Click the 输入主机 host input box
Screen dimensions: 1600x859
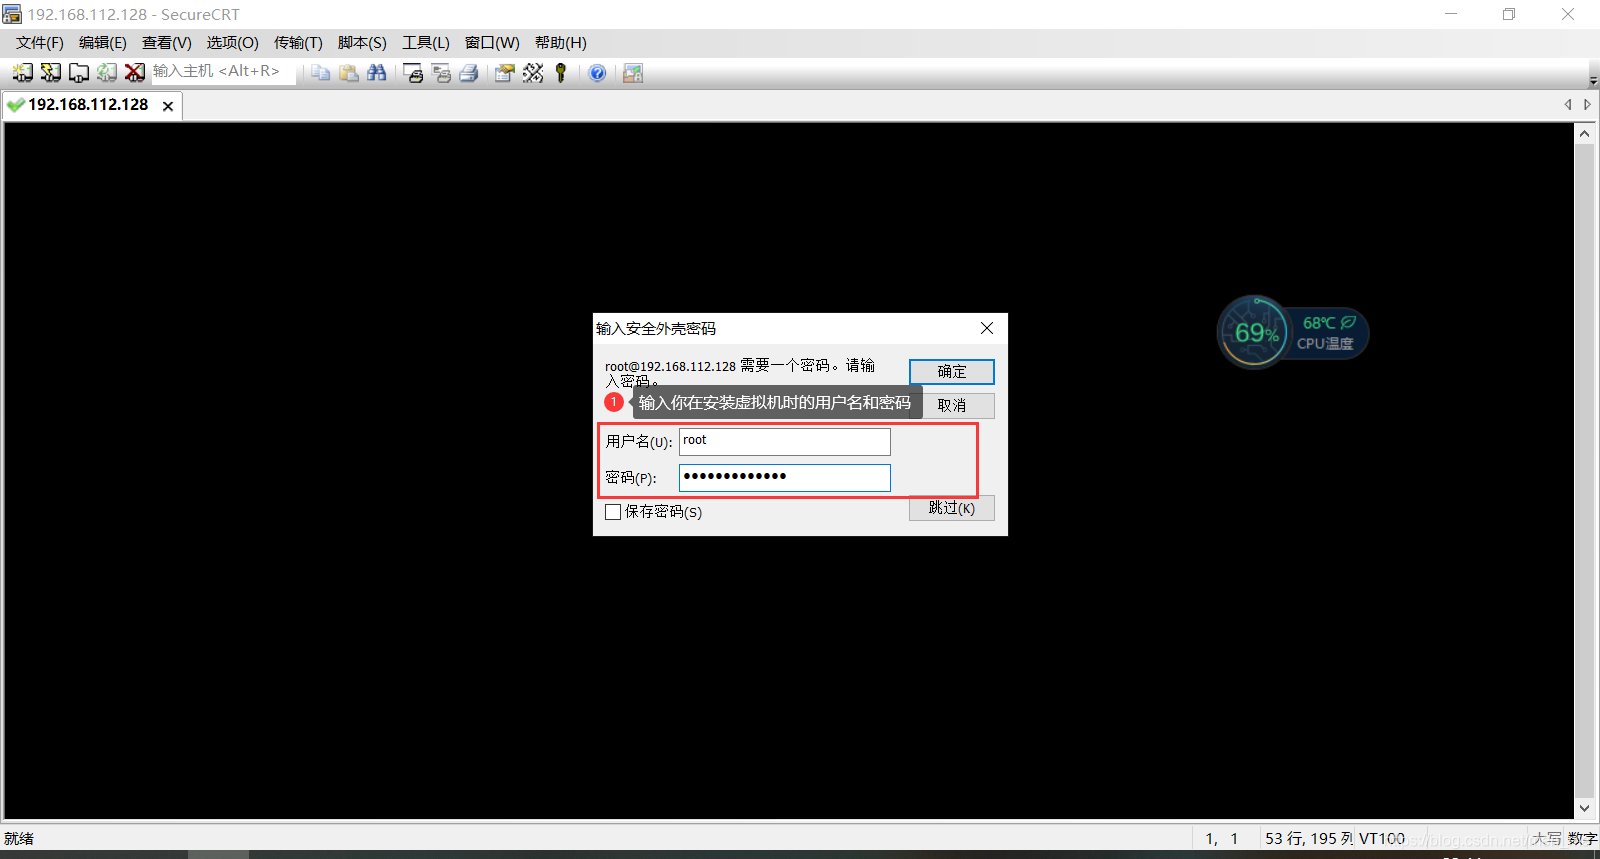[x=223, y=72]
